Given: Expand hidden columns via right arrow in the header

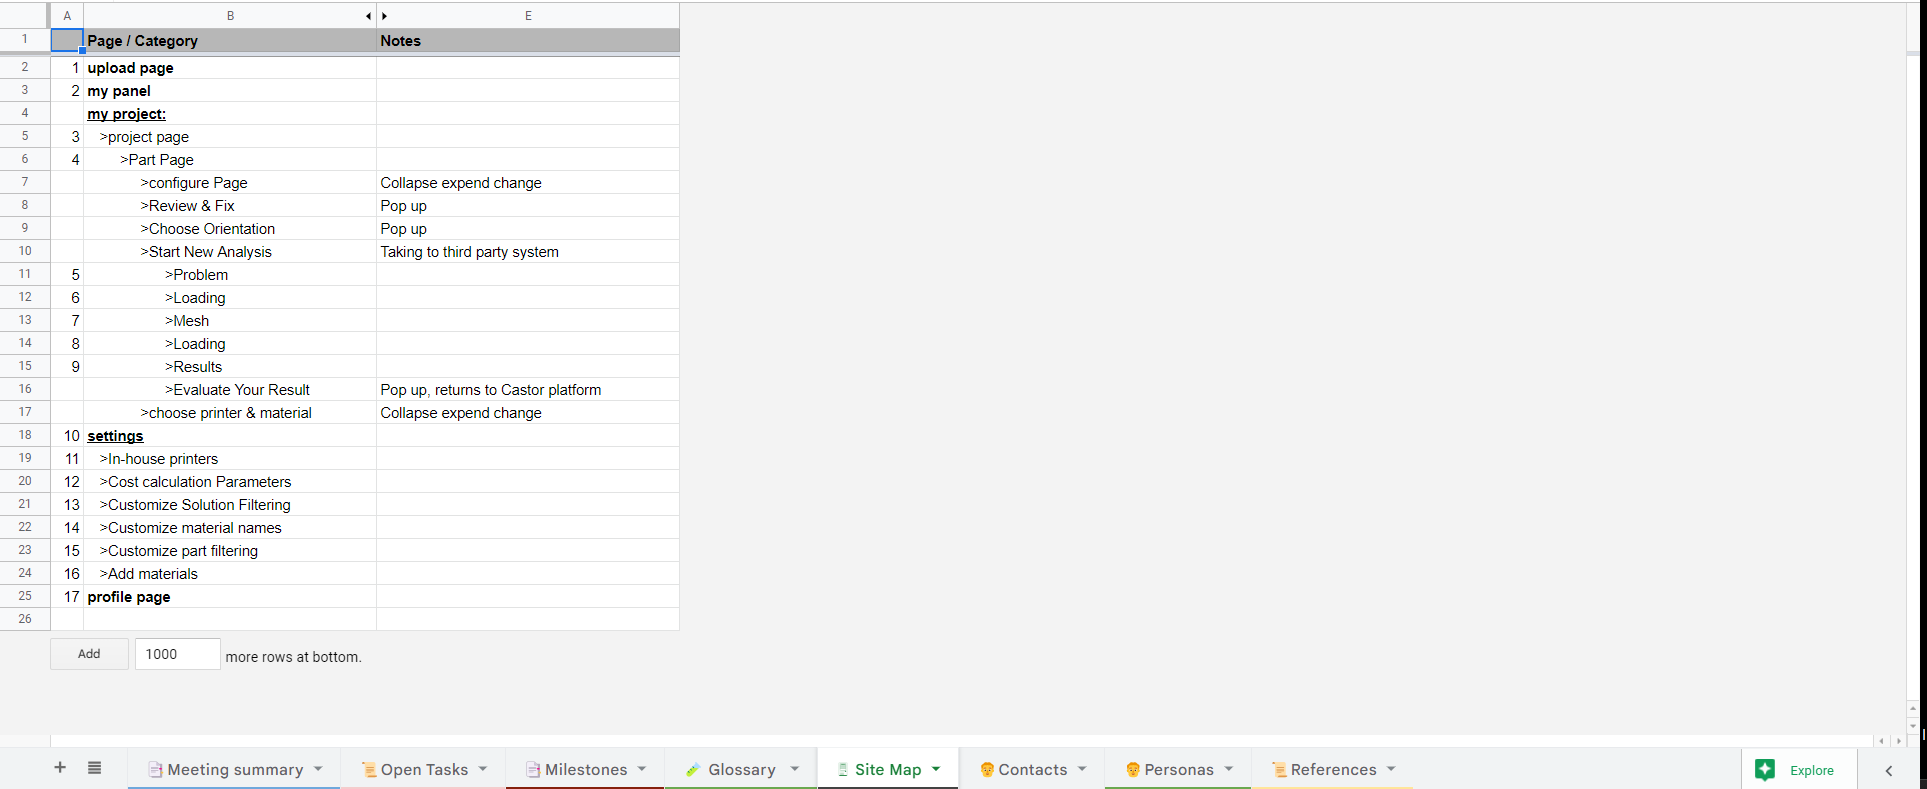Looking at the screenshot, I should 384,16.
